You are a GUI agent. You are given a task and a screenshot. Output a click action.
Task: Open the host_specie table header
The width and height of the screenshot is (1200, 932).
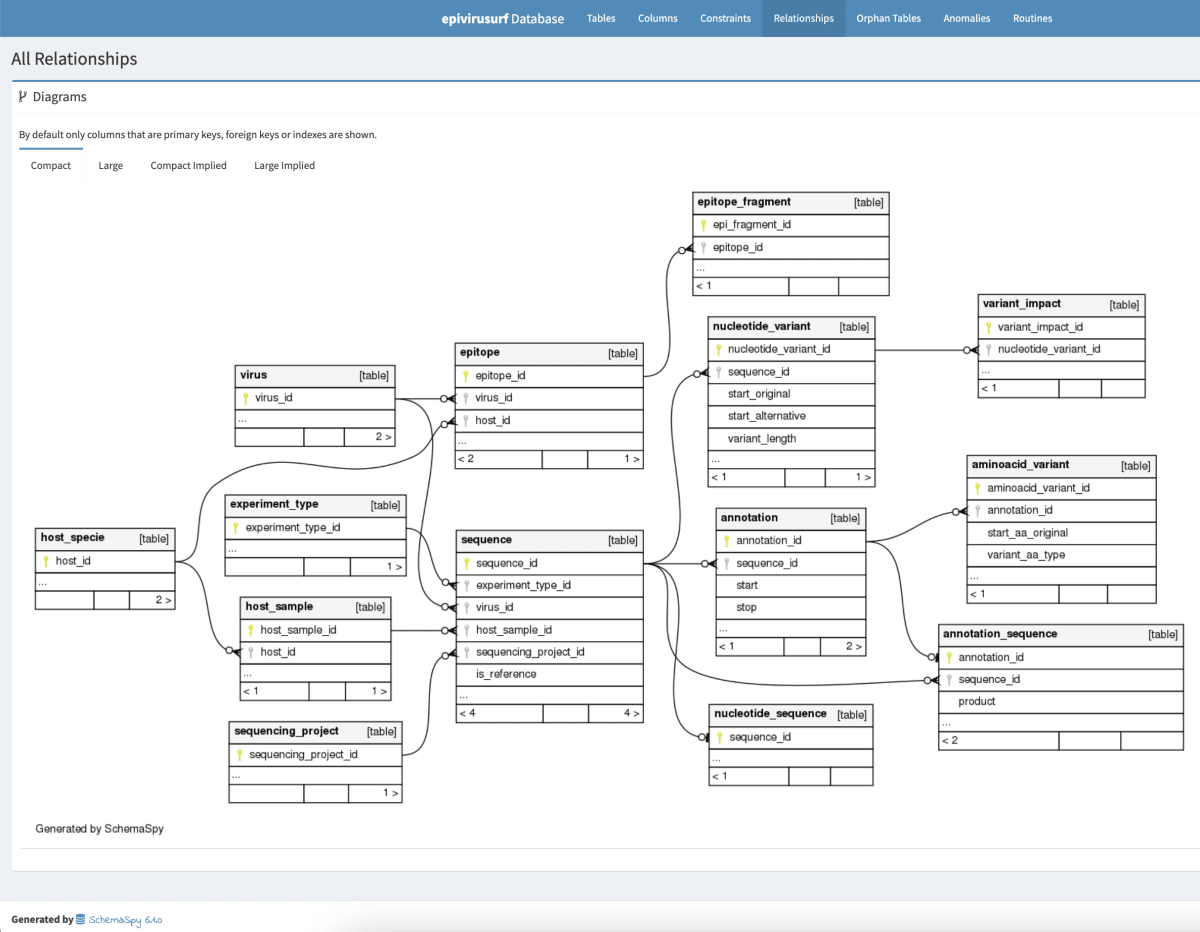105,538
